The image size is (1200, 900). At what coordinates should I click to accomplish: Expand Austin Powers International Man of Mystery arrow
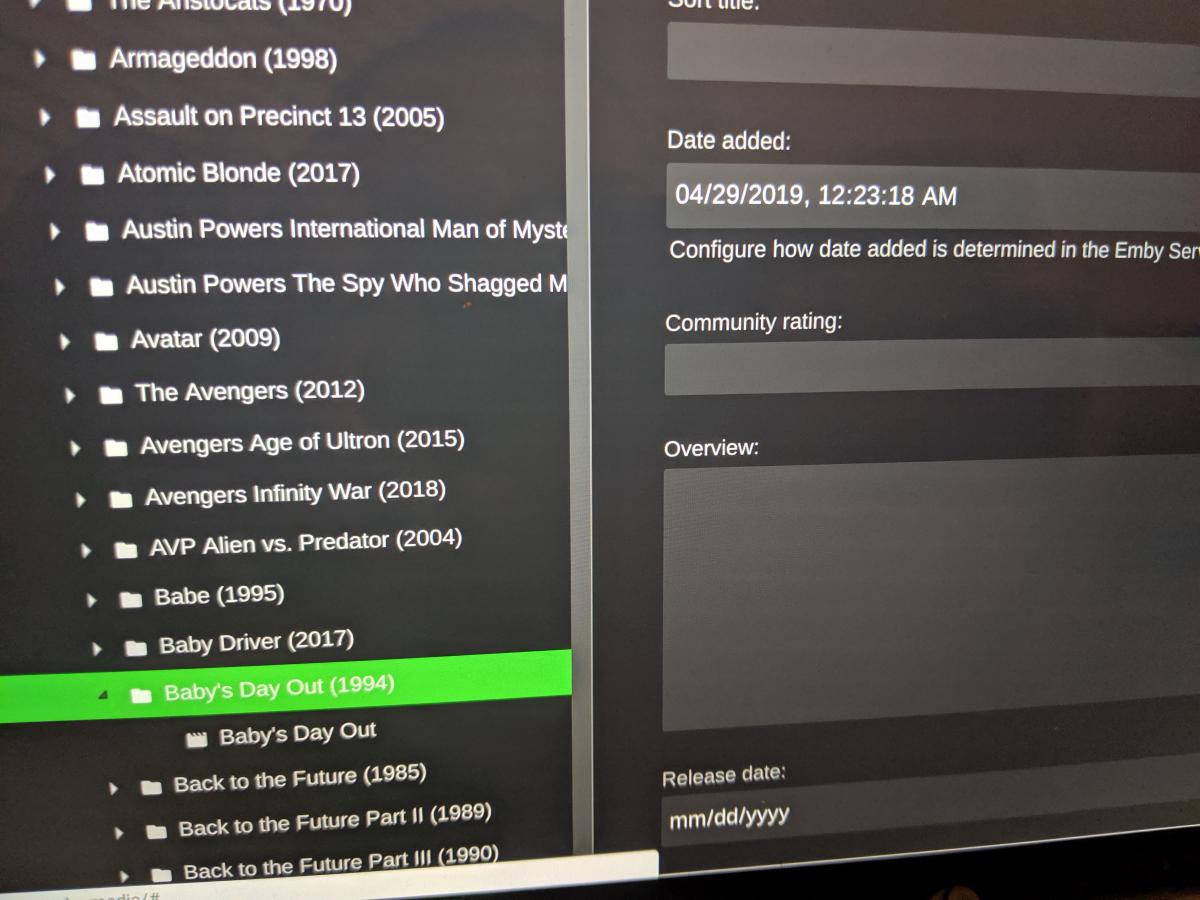(x=56, y=232)
